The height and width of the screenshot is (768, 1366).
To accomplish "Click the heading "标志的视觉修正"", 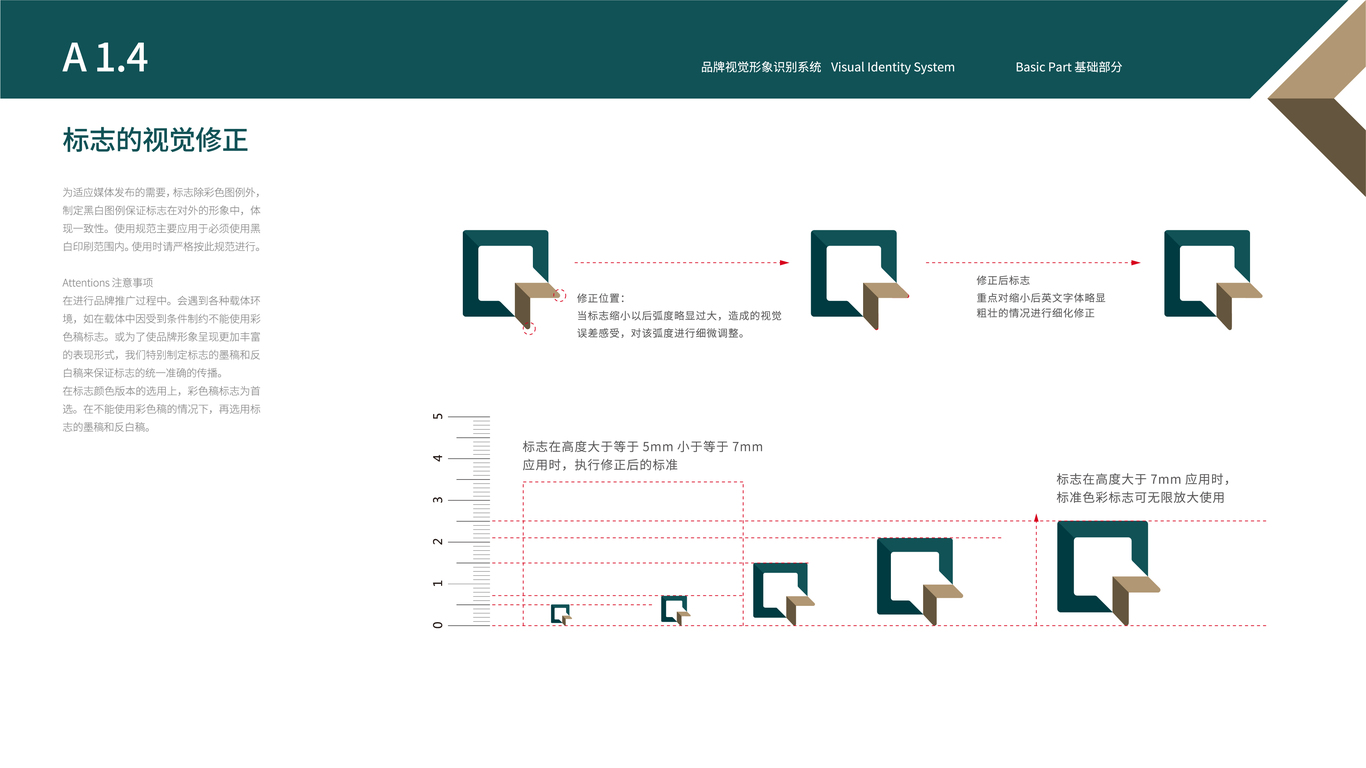I will (x=155, y=140).
